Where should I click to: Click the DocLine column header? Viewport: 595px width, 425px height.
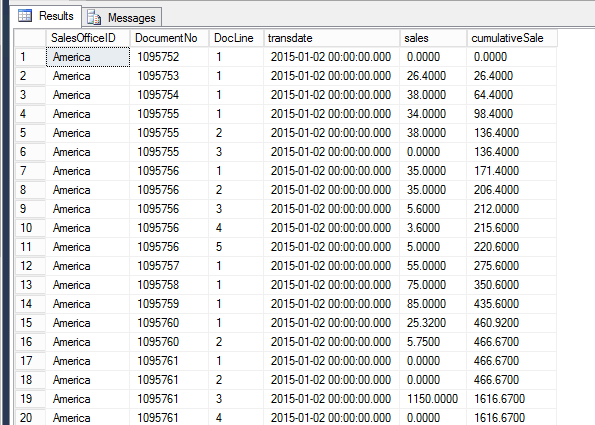(236, 38)
